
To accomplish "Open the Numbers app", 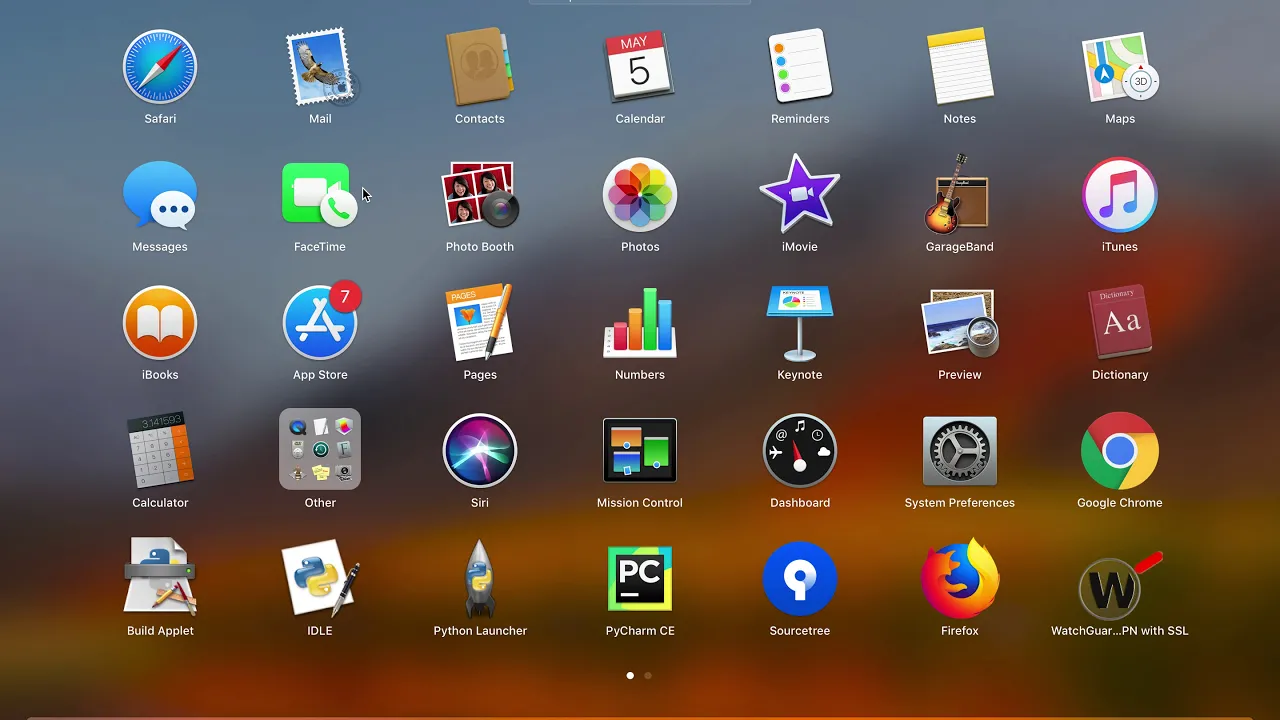I will click(x=640, y=323).
